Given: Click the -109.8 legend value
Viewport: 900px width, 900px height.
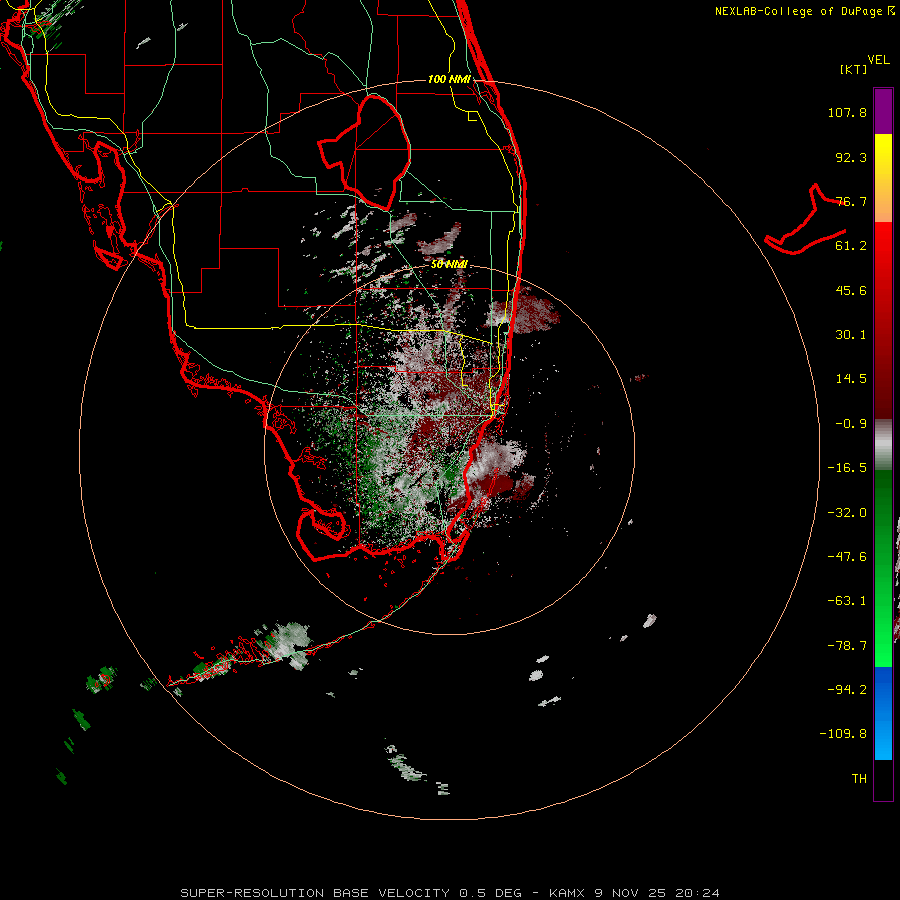Looking at the screenshot, I should point(843,734).
